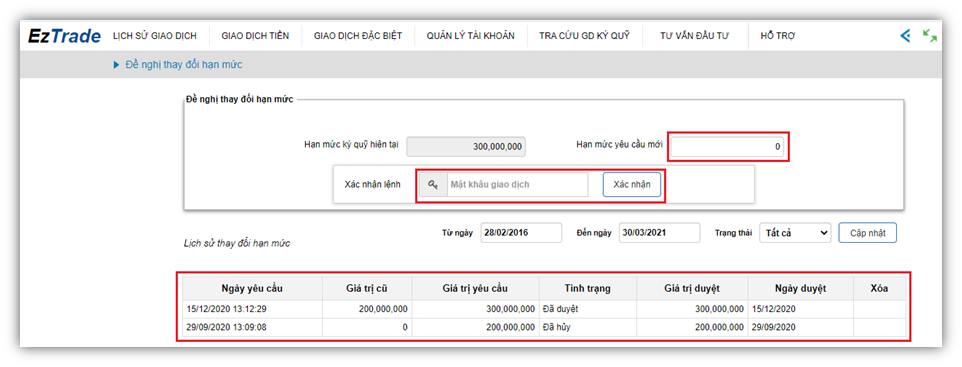Focus the Mật khẩu giao dịch password field
This screenshot has width=962, height=367.
point(517,184)
